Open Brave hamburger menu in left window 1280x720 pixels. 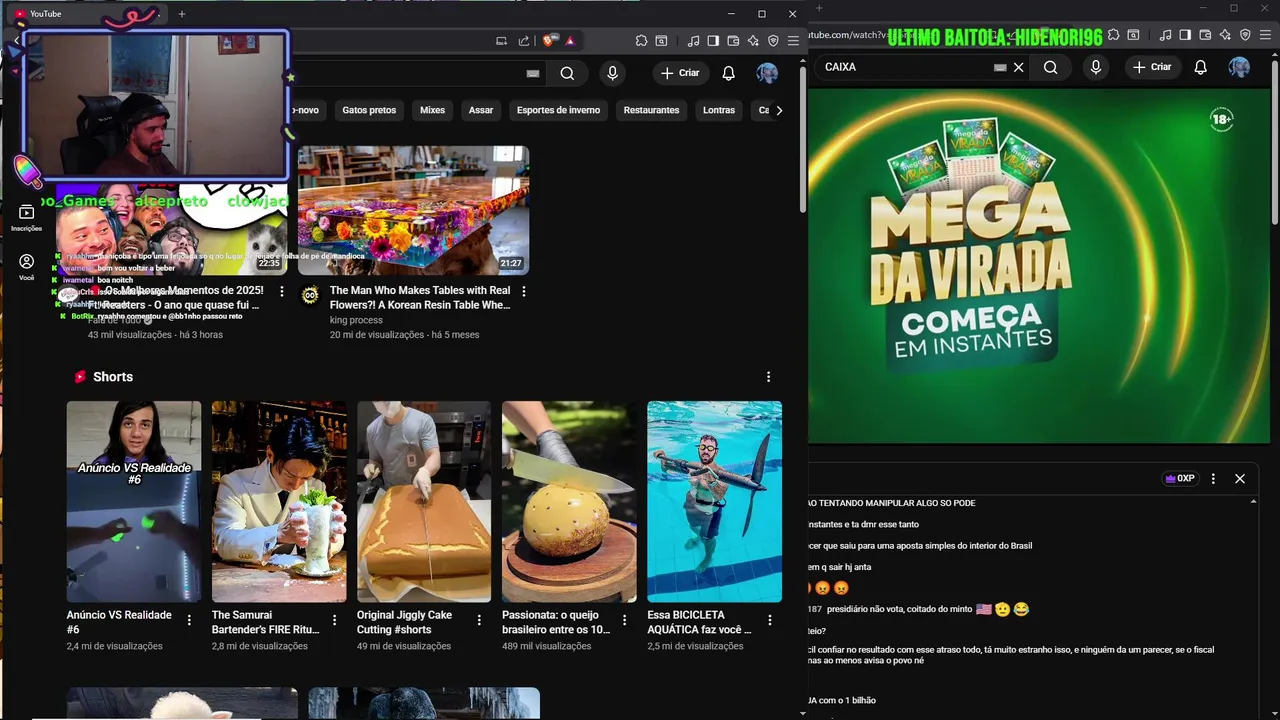(x=793, y=41)
